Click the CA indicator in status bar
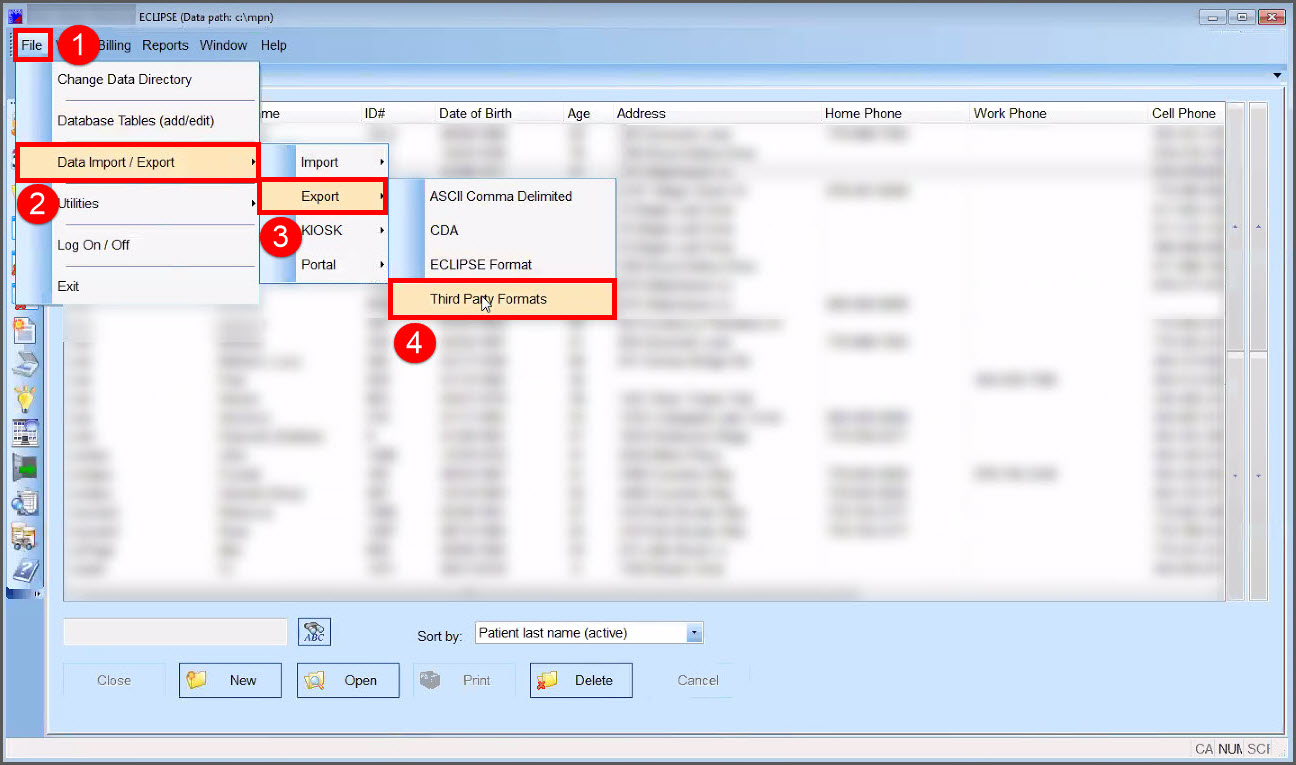 1204,748
